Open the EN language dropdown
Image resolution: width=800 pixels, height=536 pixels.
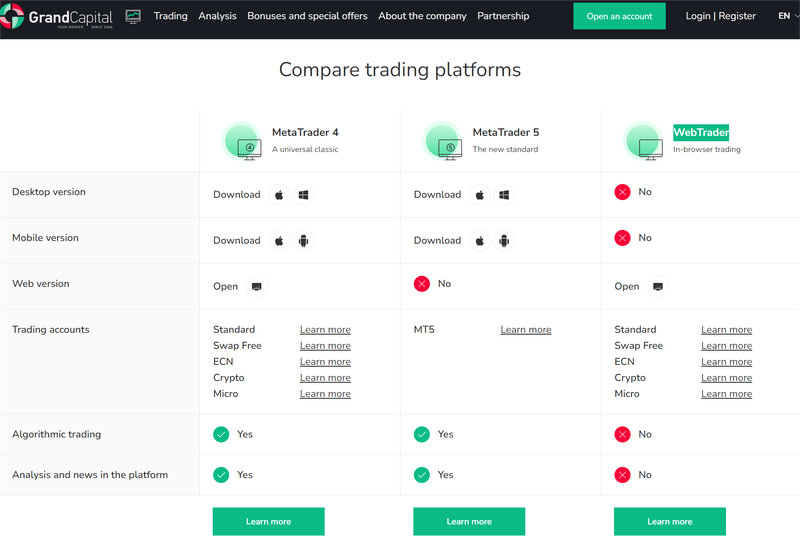788,16
